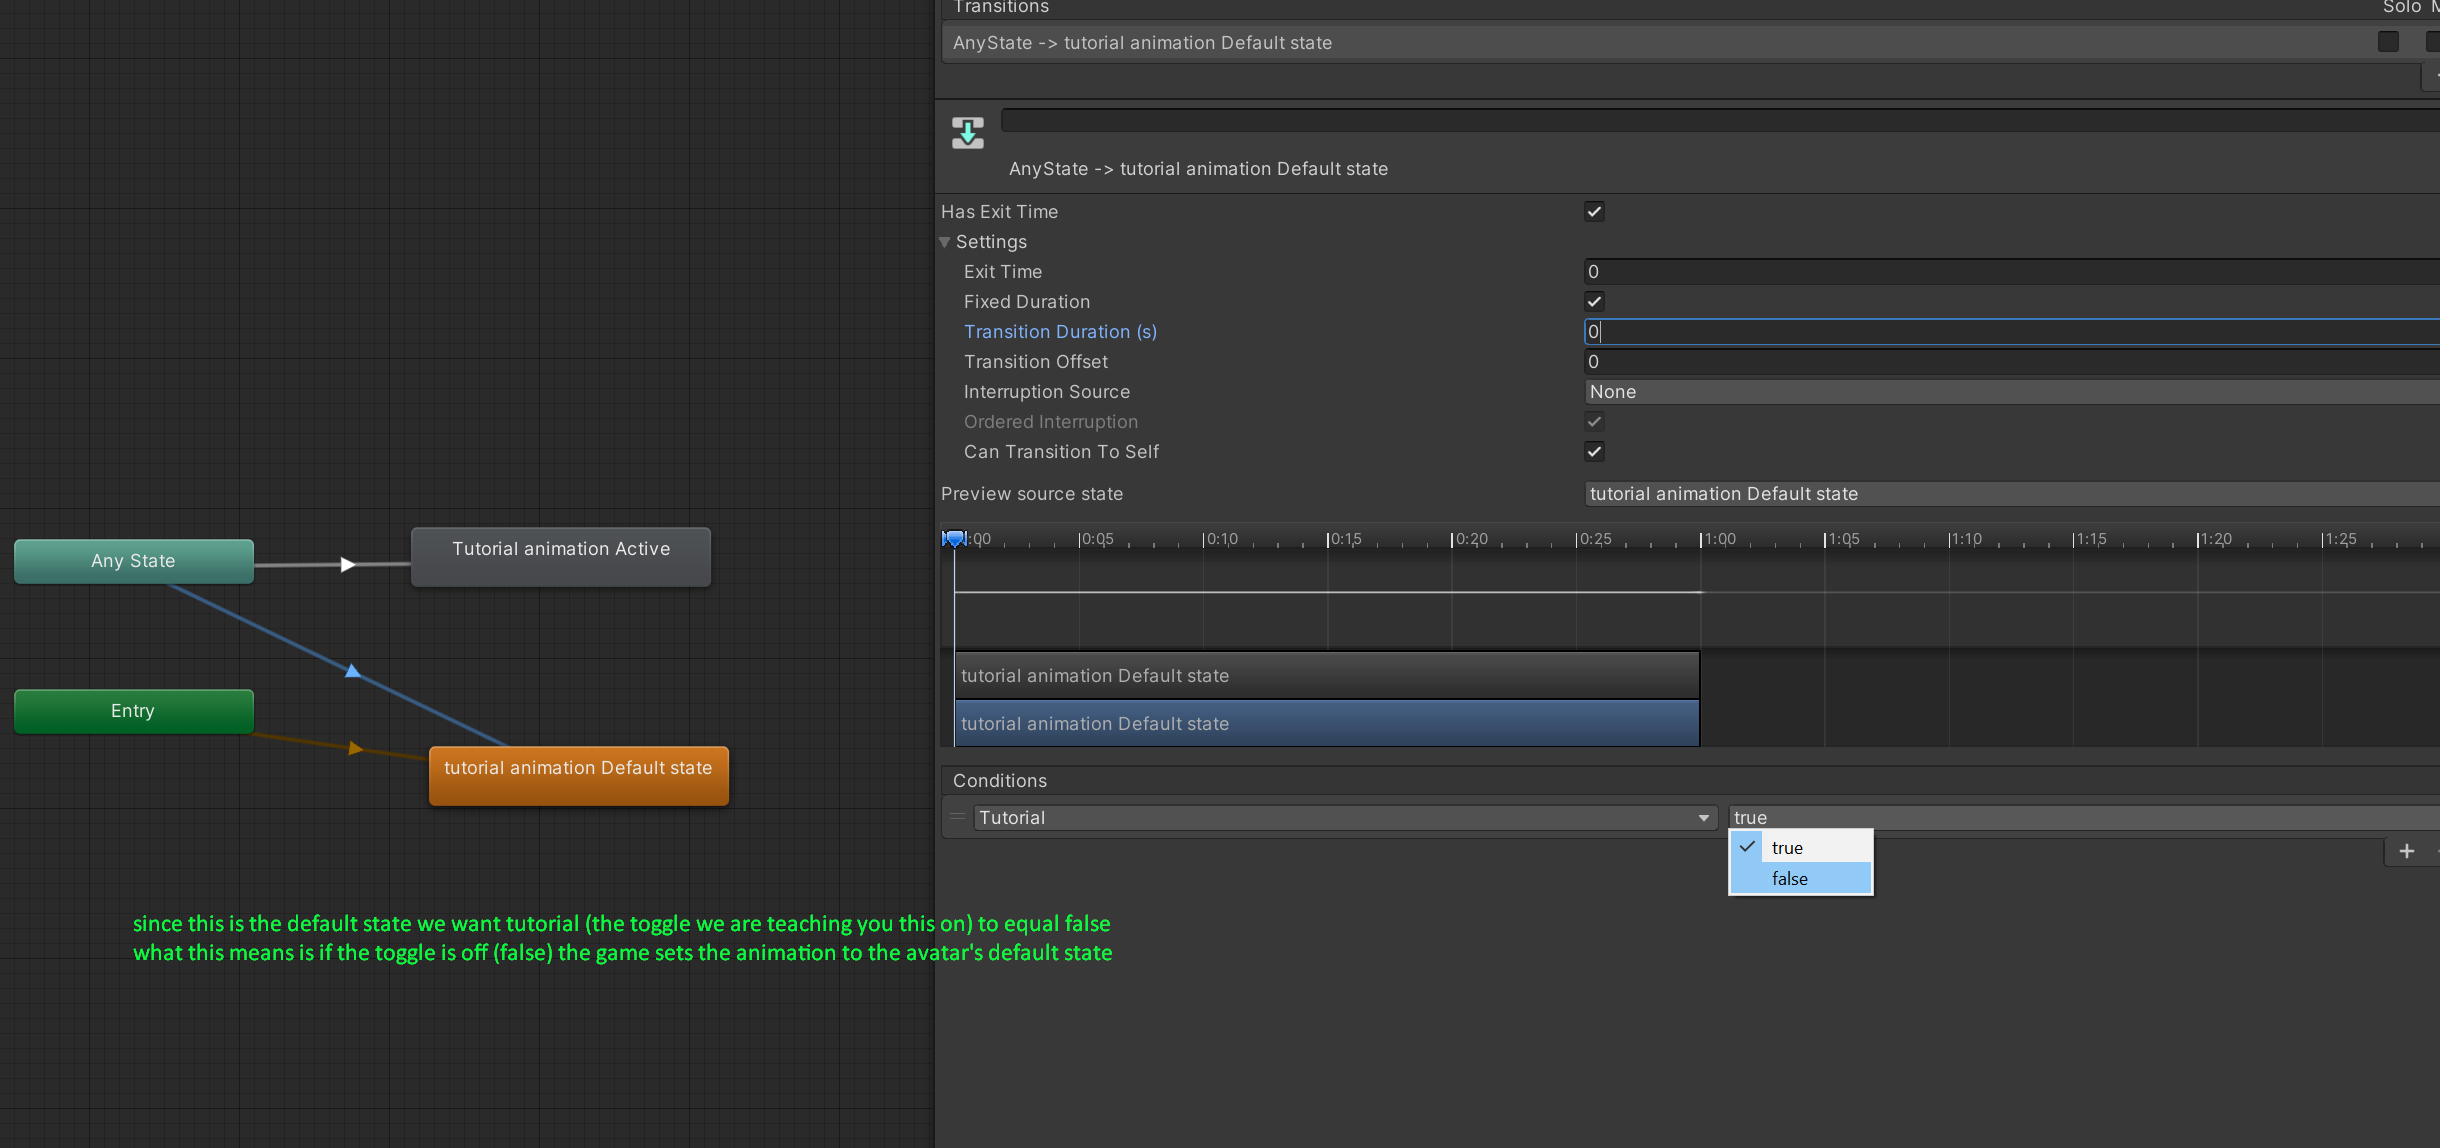Screen dimensions: 2440x1148
Task: Select the green Entry node
Action: tap(133, 711)
